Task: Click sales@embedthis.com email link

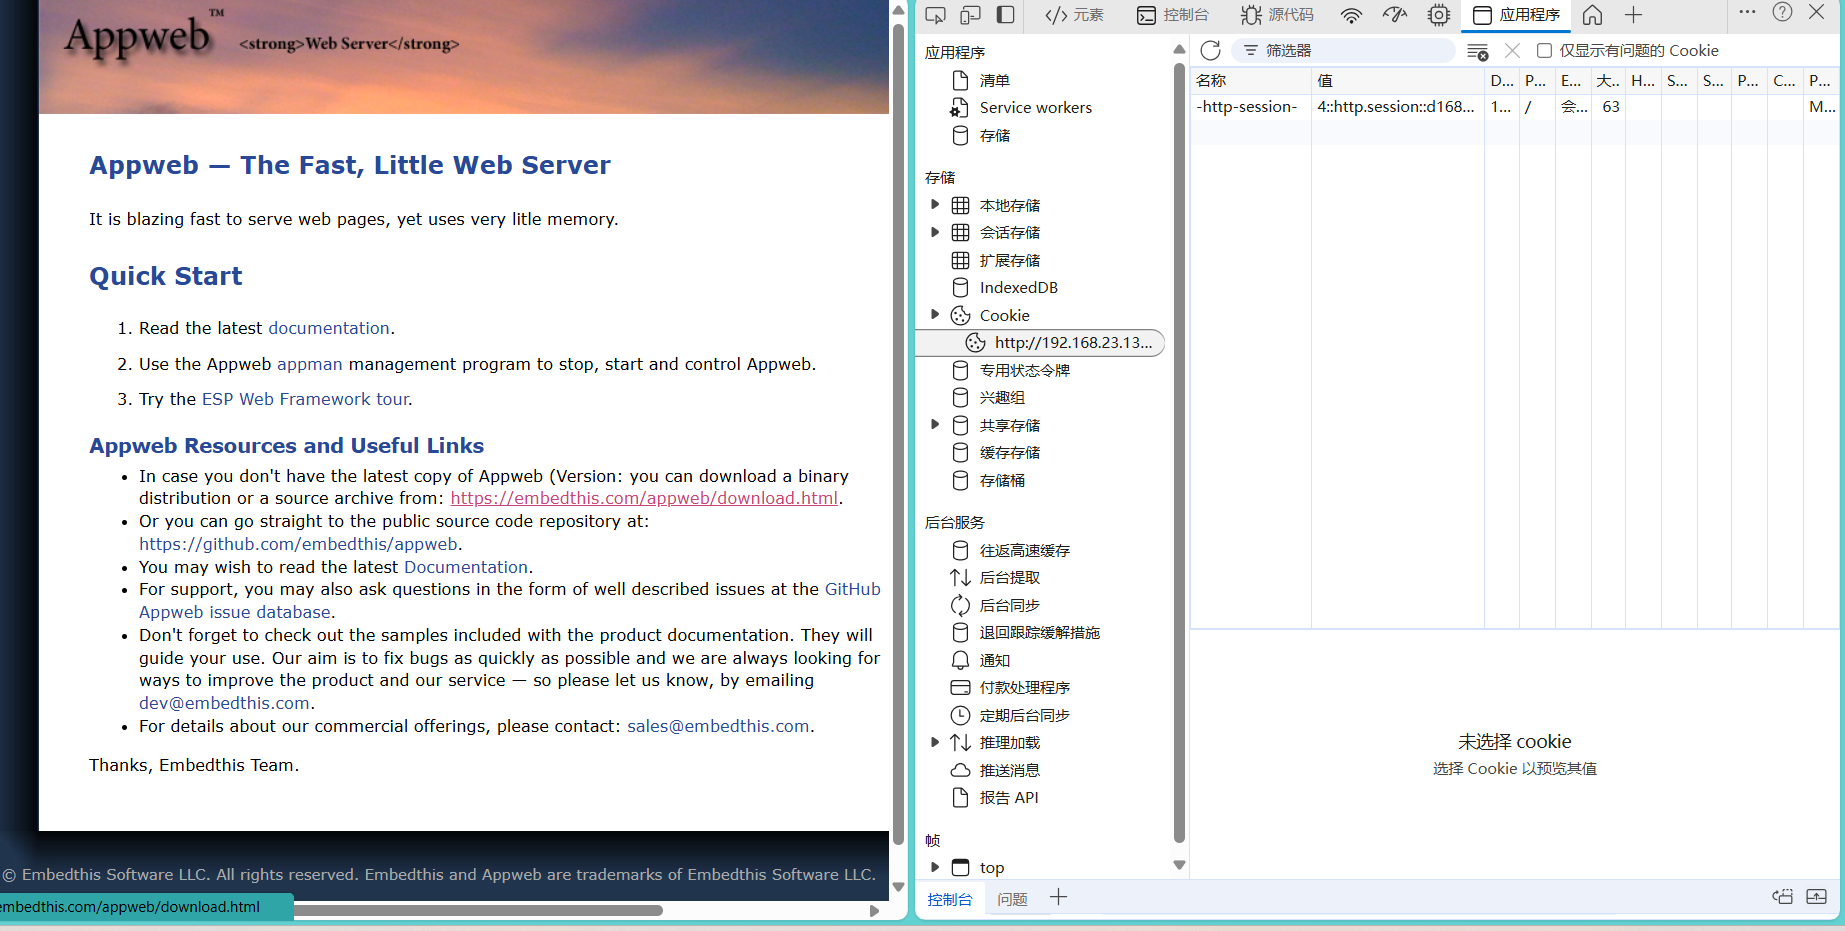Action: pos(718,726)
